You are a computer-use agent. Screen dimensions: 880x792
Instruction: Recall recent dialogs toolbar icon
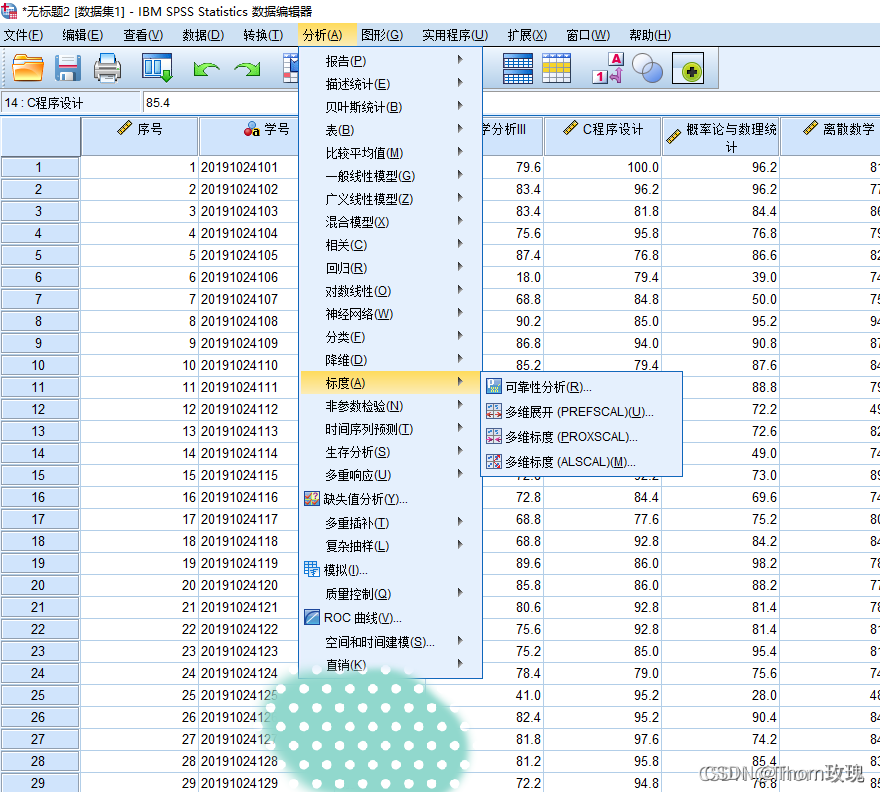pos(157,68)
